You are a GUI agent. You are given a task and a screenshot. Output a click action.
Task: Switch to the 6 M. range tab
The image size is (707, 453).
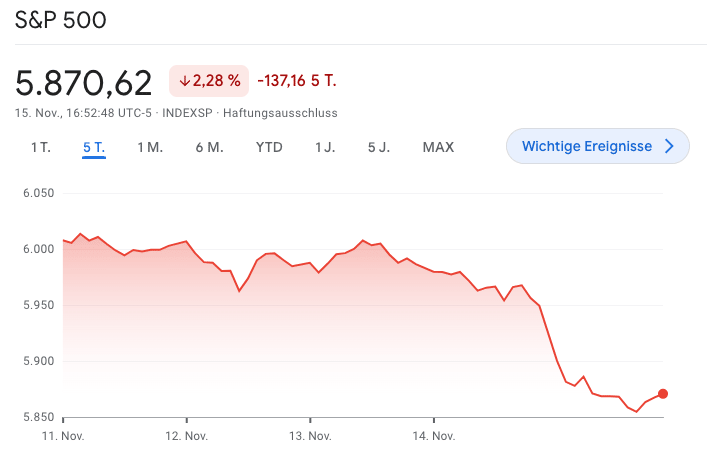pos(209,147)
